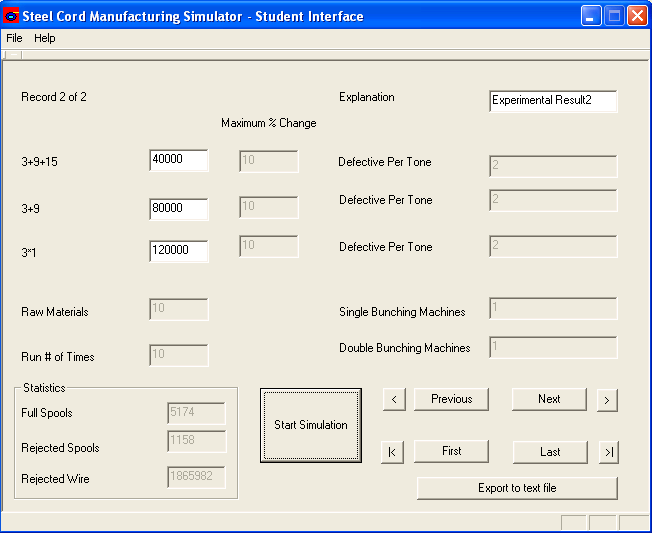Image resolution: width=652 pixels, height=533 pixels.
Task: Click the 'Full Spools' label
Action: point(47,413)
